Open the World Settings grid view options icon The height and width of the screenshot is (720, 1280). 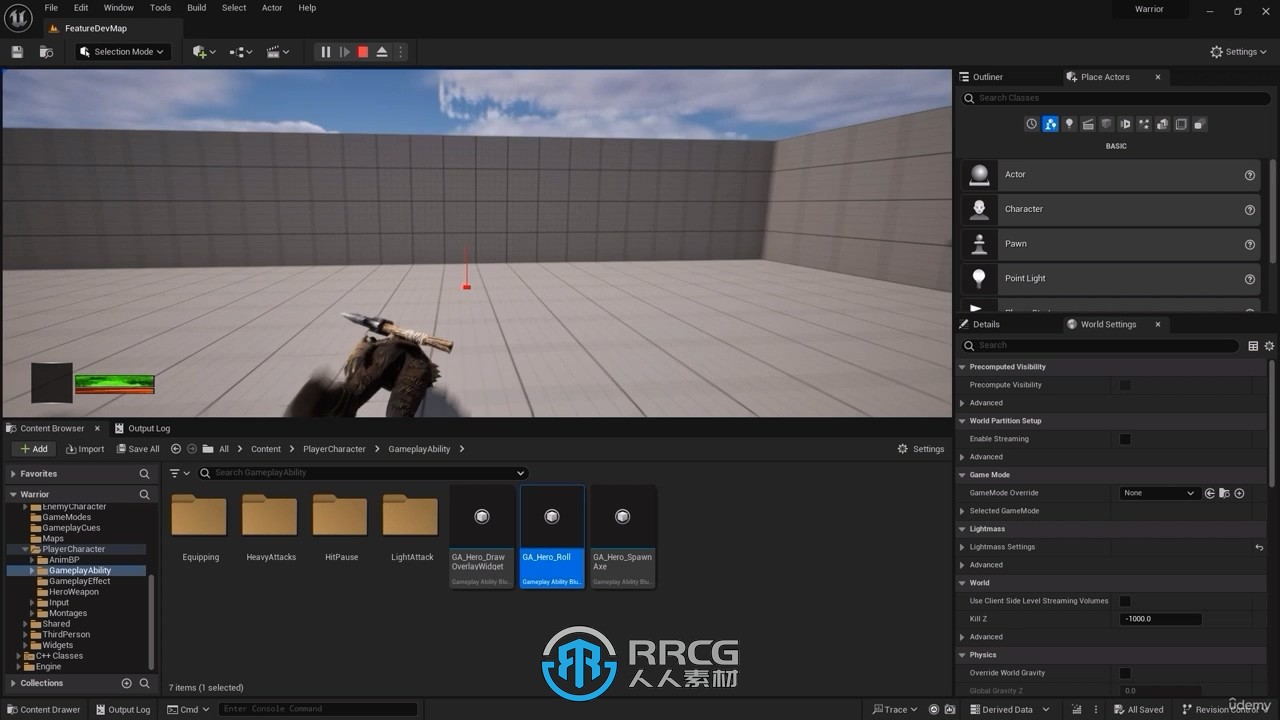point(1253,346)
